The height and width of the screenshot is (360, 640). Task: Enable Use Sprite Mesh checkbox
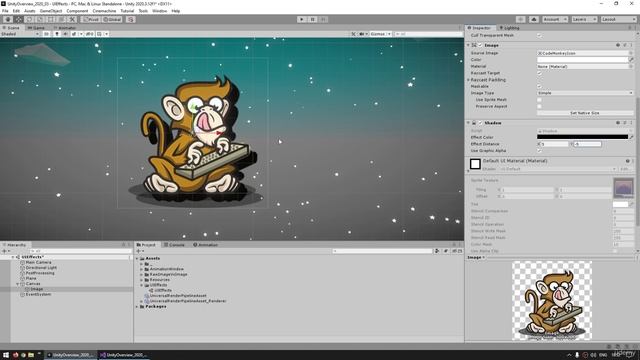539,100
